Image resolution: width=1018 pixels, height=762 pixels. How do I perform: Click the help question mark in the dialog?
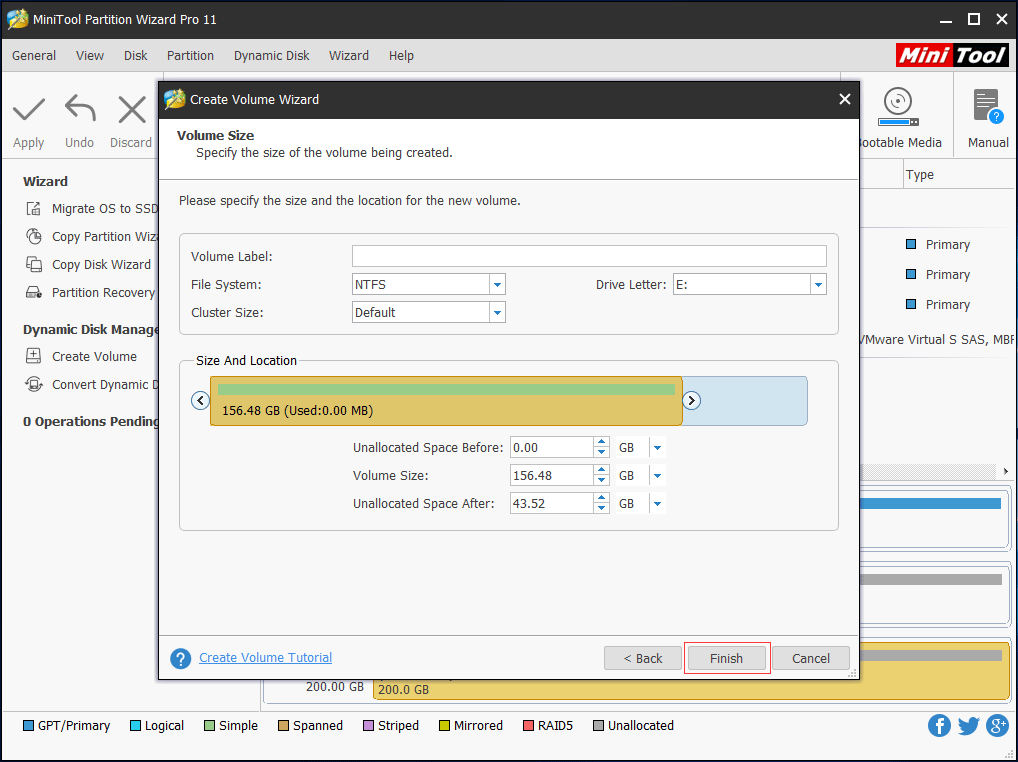click(x=180, y=658)
